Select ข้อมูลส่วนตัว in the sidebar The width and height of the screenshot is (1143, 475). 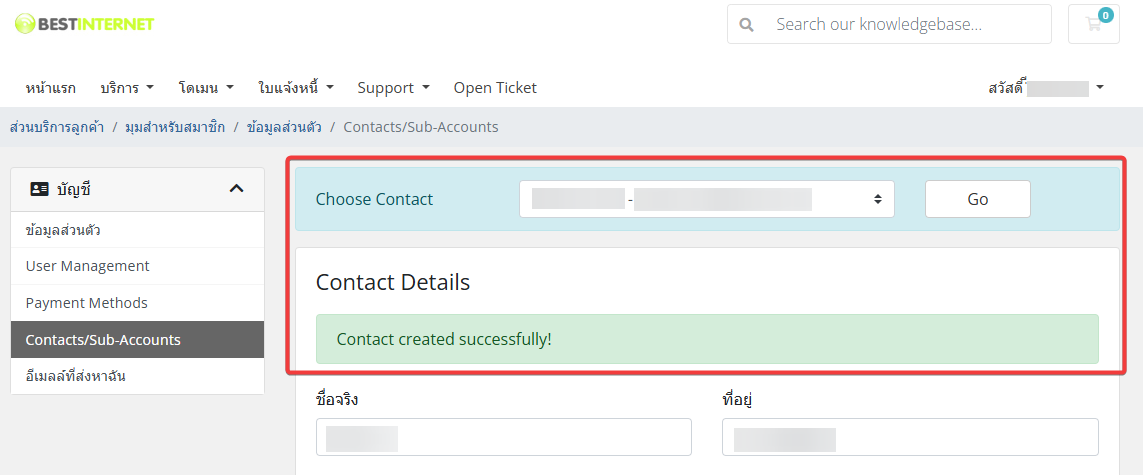(138, 230)
